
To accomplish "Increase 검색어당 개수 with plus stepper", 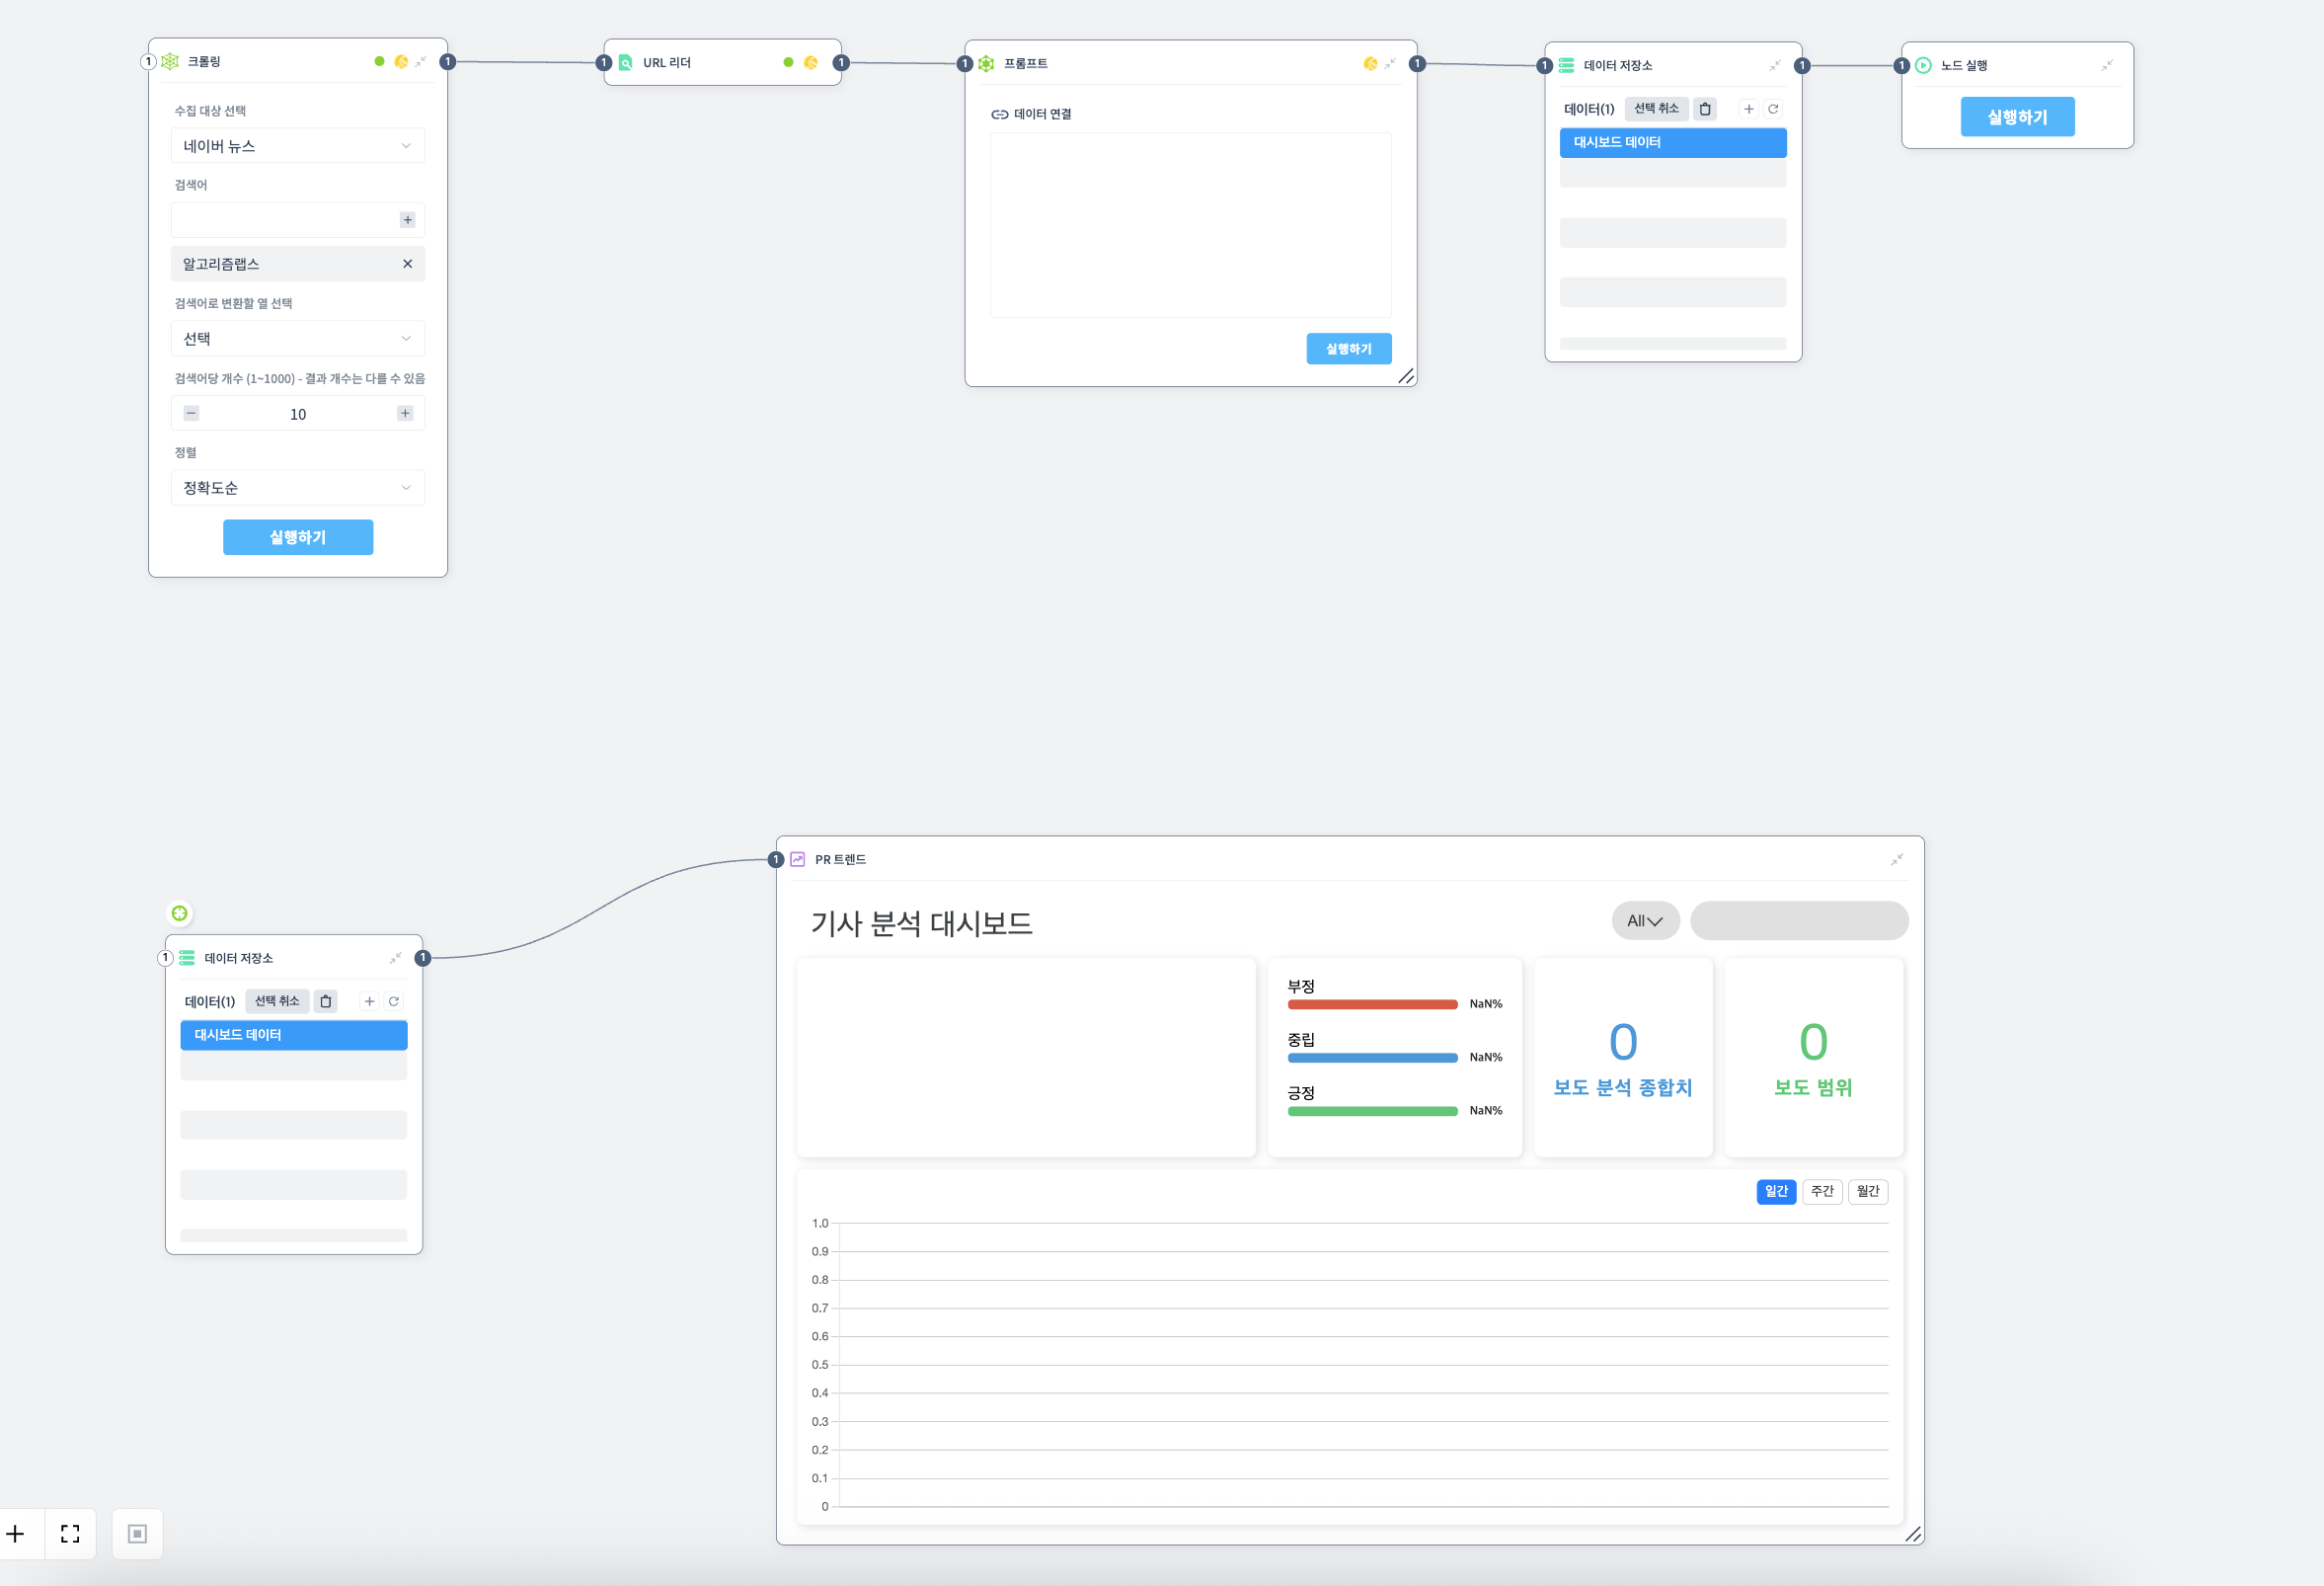I will tap(405, 413).
